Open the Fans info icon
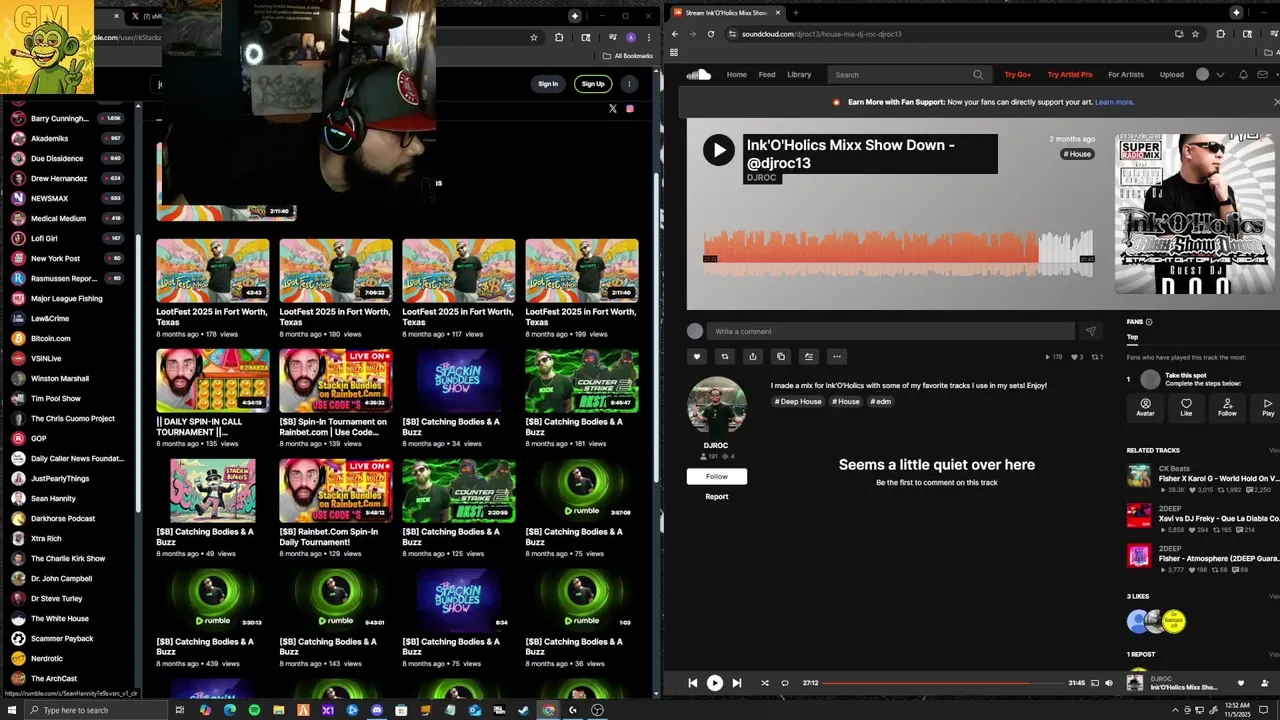The width and height of the screenshot is (1280, 720). point(1148,322)
